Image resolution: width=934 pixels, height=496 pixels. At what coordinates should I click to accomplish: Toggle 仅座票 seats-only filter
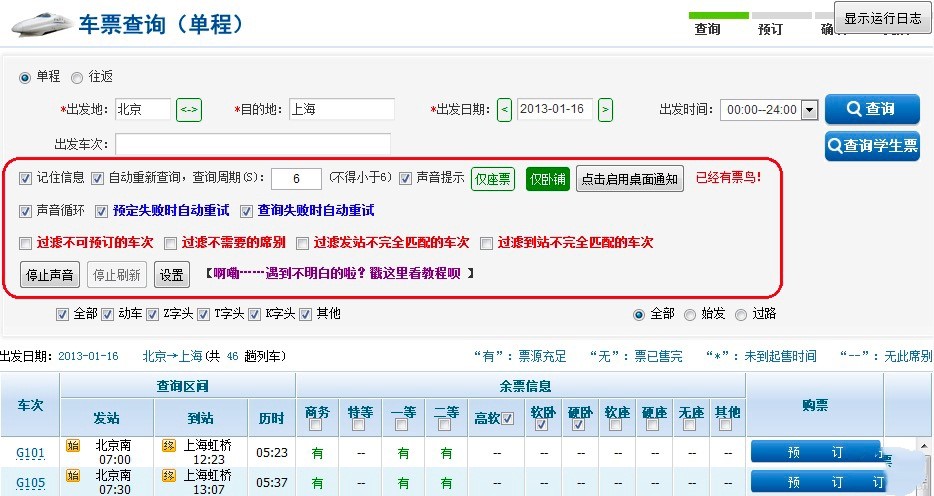[x=493, y=179]
